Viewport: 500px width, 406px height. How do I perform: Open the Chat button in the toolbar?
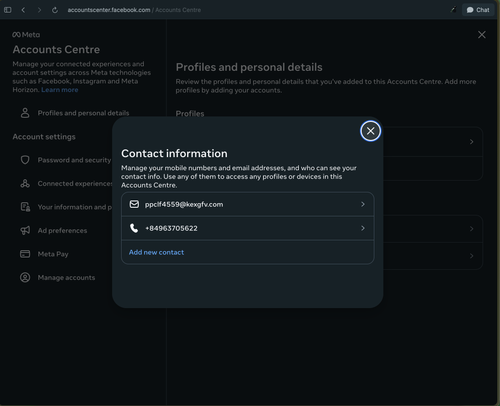coord(478,10)
